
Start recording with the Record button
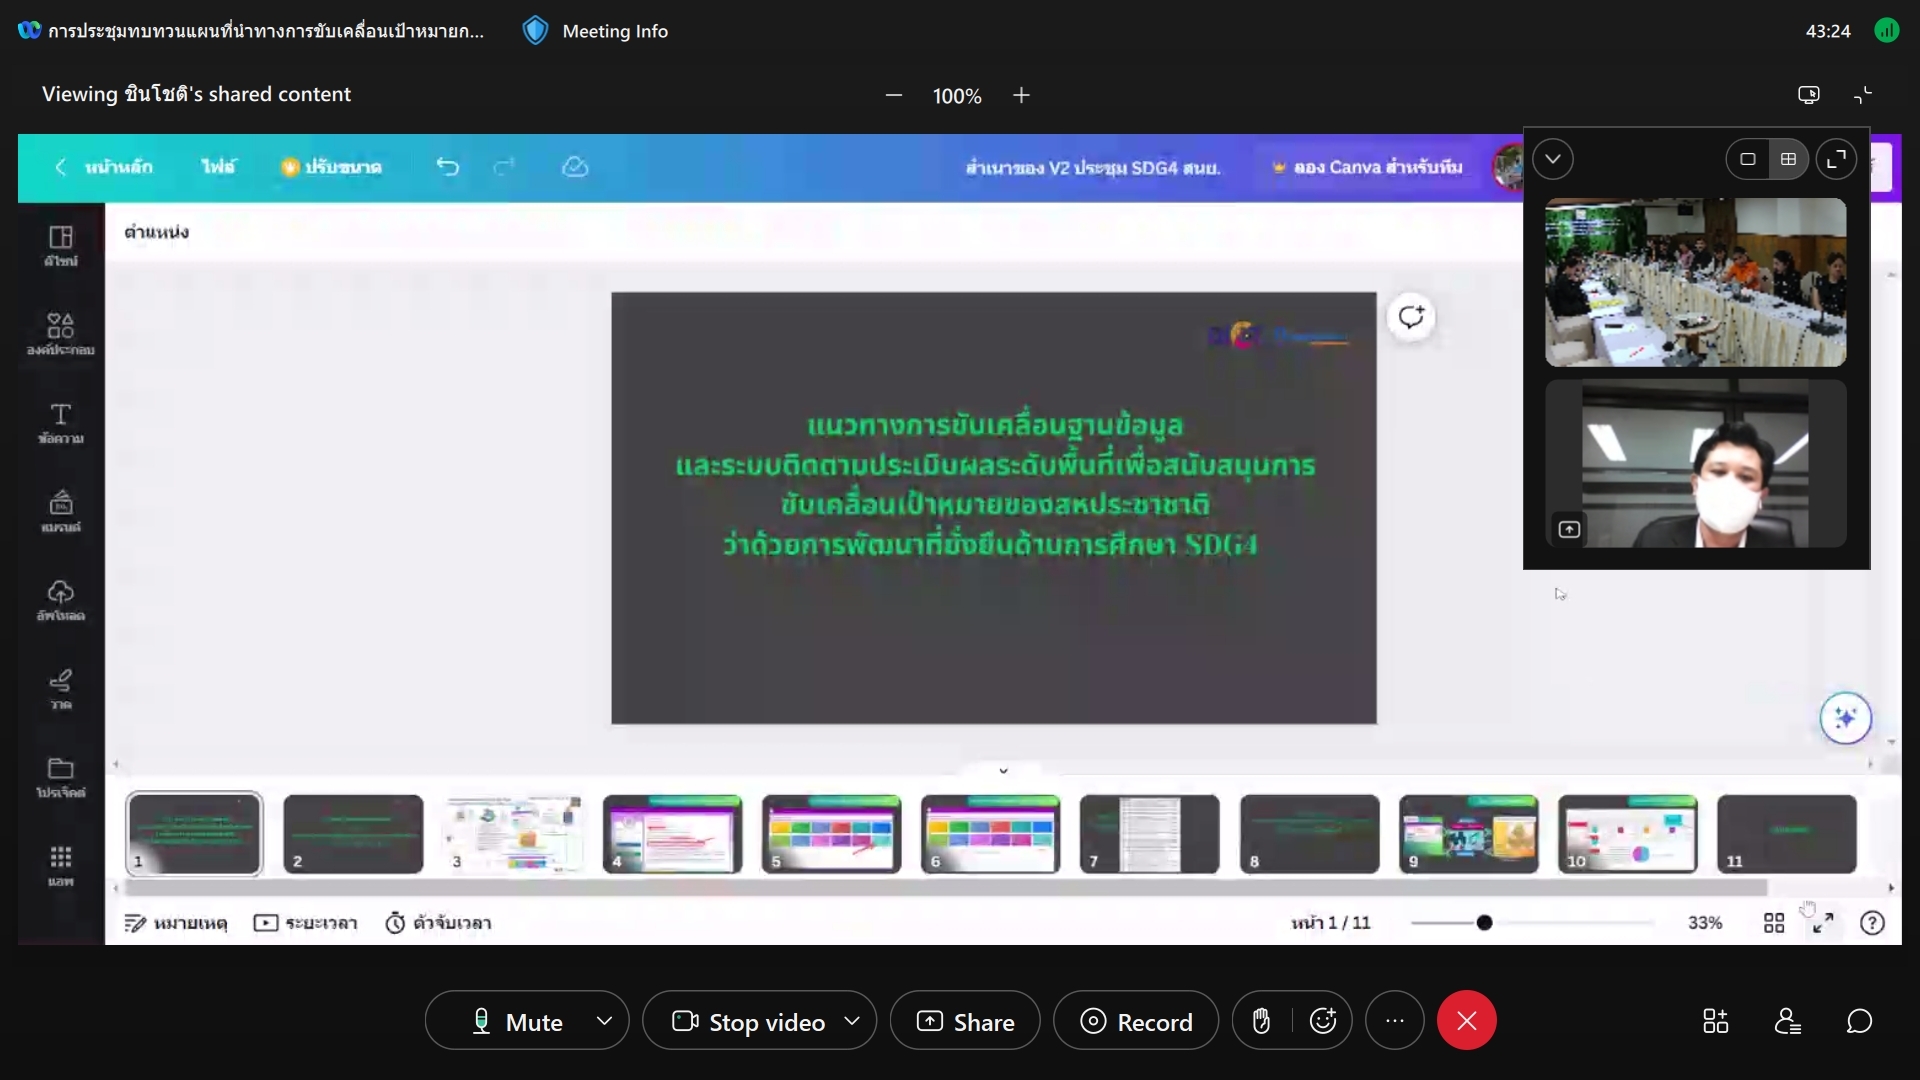tap(1136, 1021)
